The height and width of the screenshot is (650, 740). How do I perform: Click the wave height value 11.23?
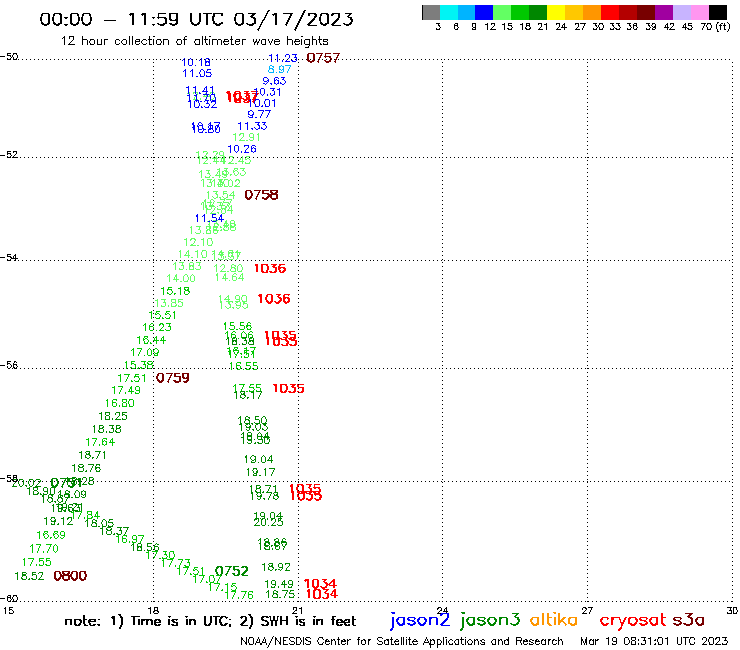[x=283, y=58]
